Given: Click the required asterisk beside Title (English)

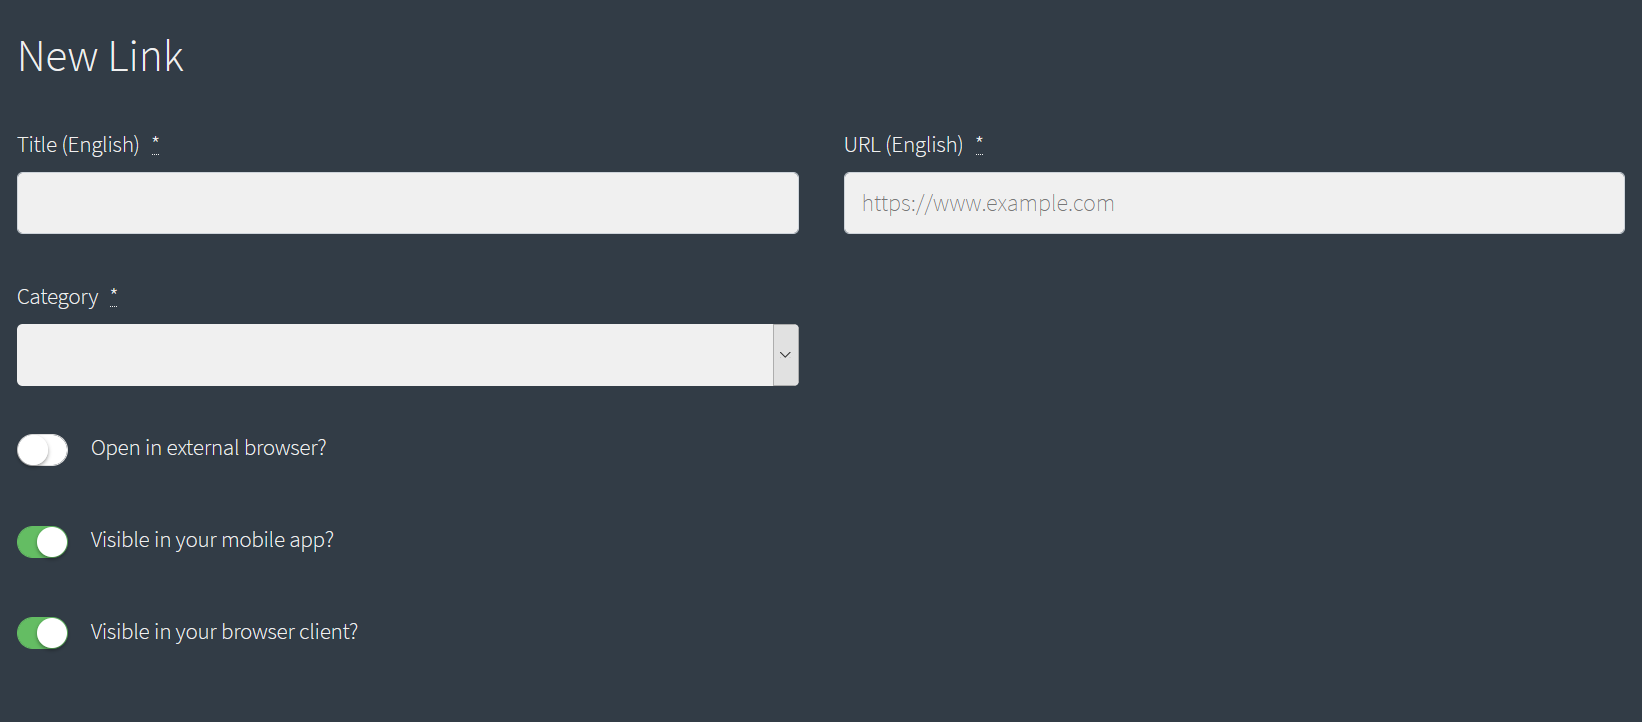Looking at the screenshot, I should coord(155,144).
